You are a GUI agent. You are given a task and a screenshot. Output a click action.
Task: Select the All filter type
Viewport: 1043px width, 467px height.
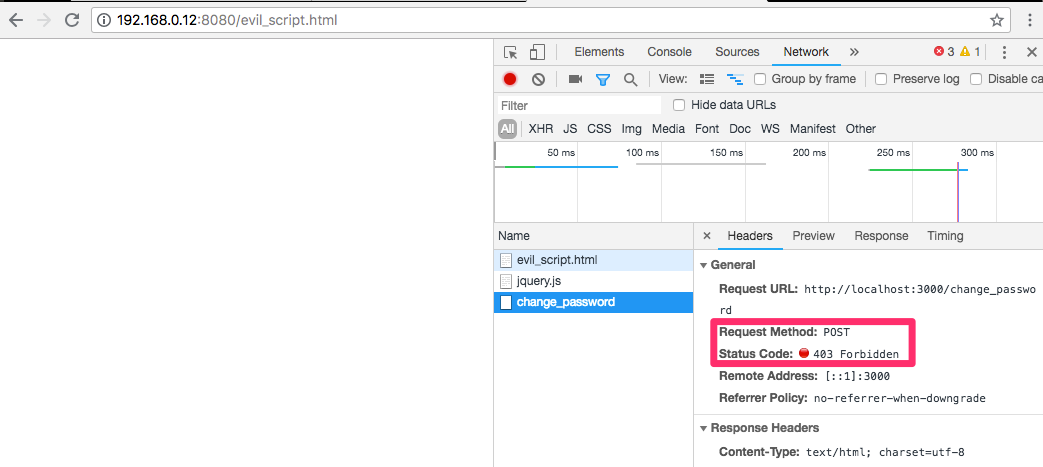click(x=508, y=129)
